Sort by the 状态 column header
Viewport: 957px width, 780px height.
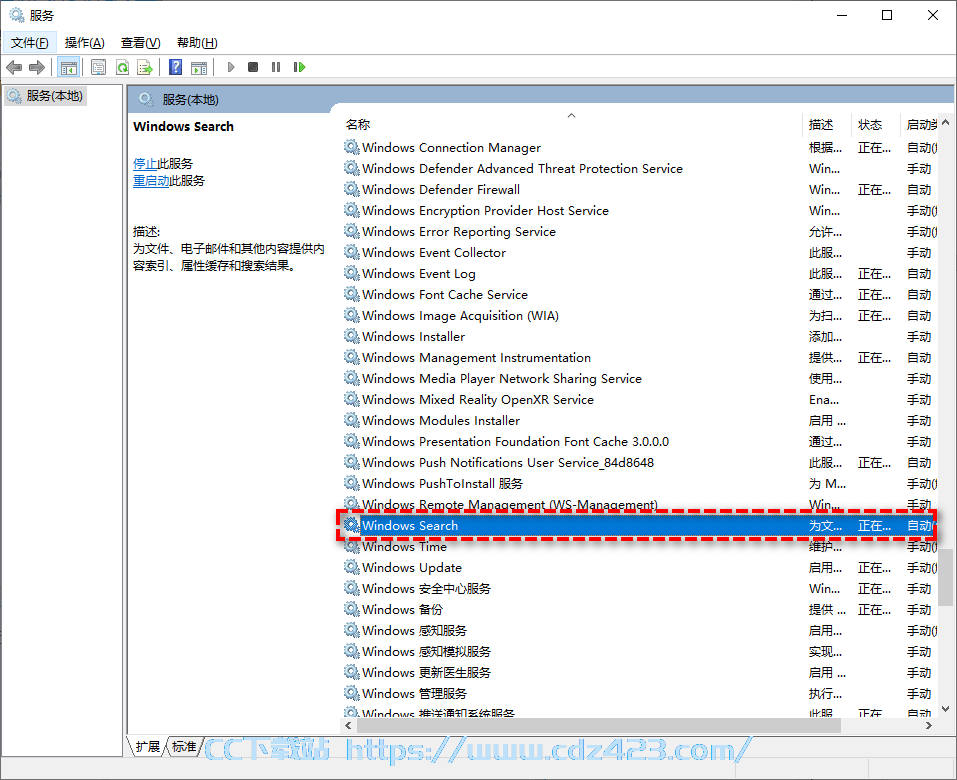pos(875,125)
